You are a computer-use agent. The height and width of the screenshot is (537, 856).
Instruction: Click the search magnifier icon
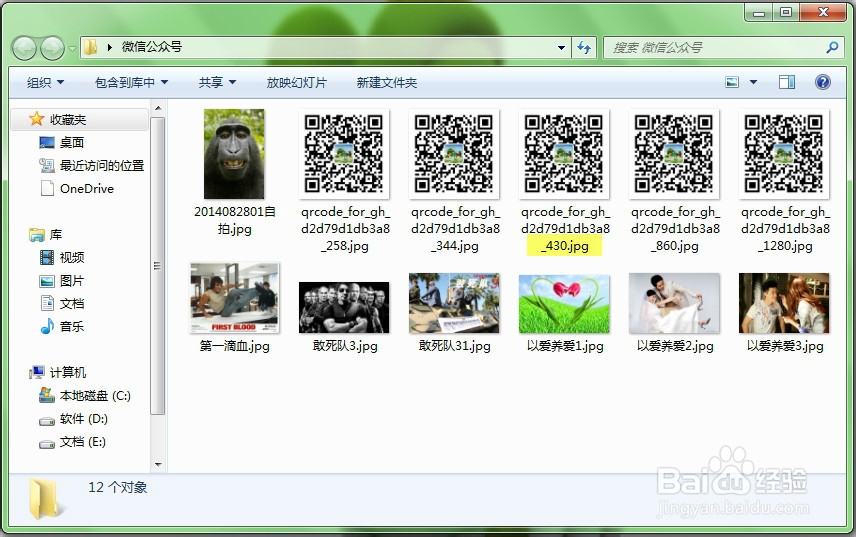(832, 47)
